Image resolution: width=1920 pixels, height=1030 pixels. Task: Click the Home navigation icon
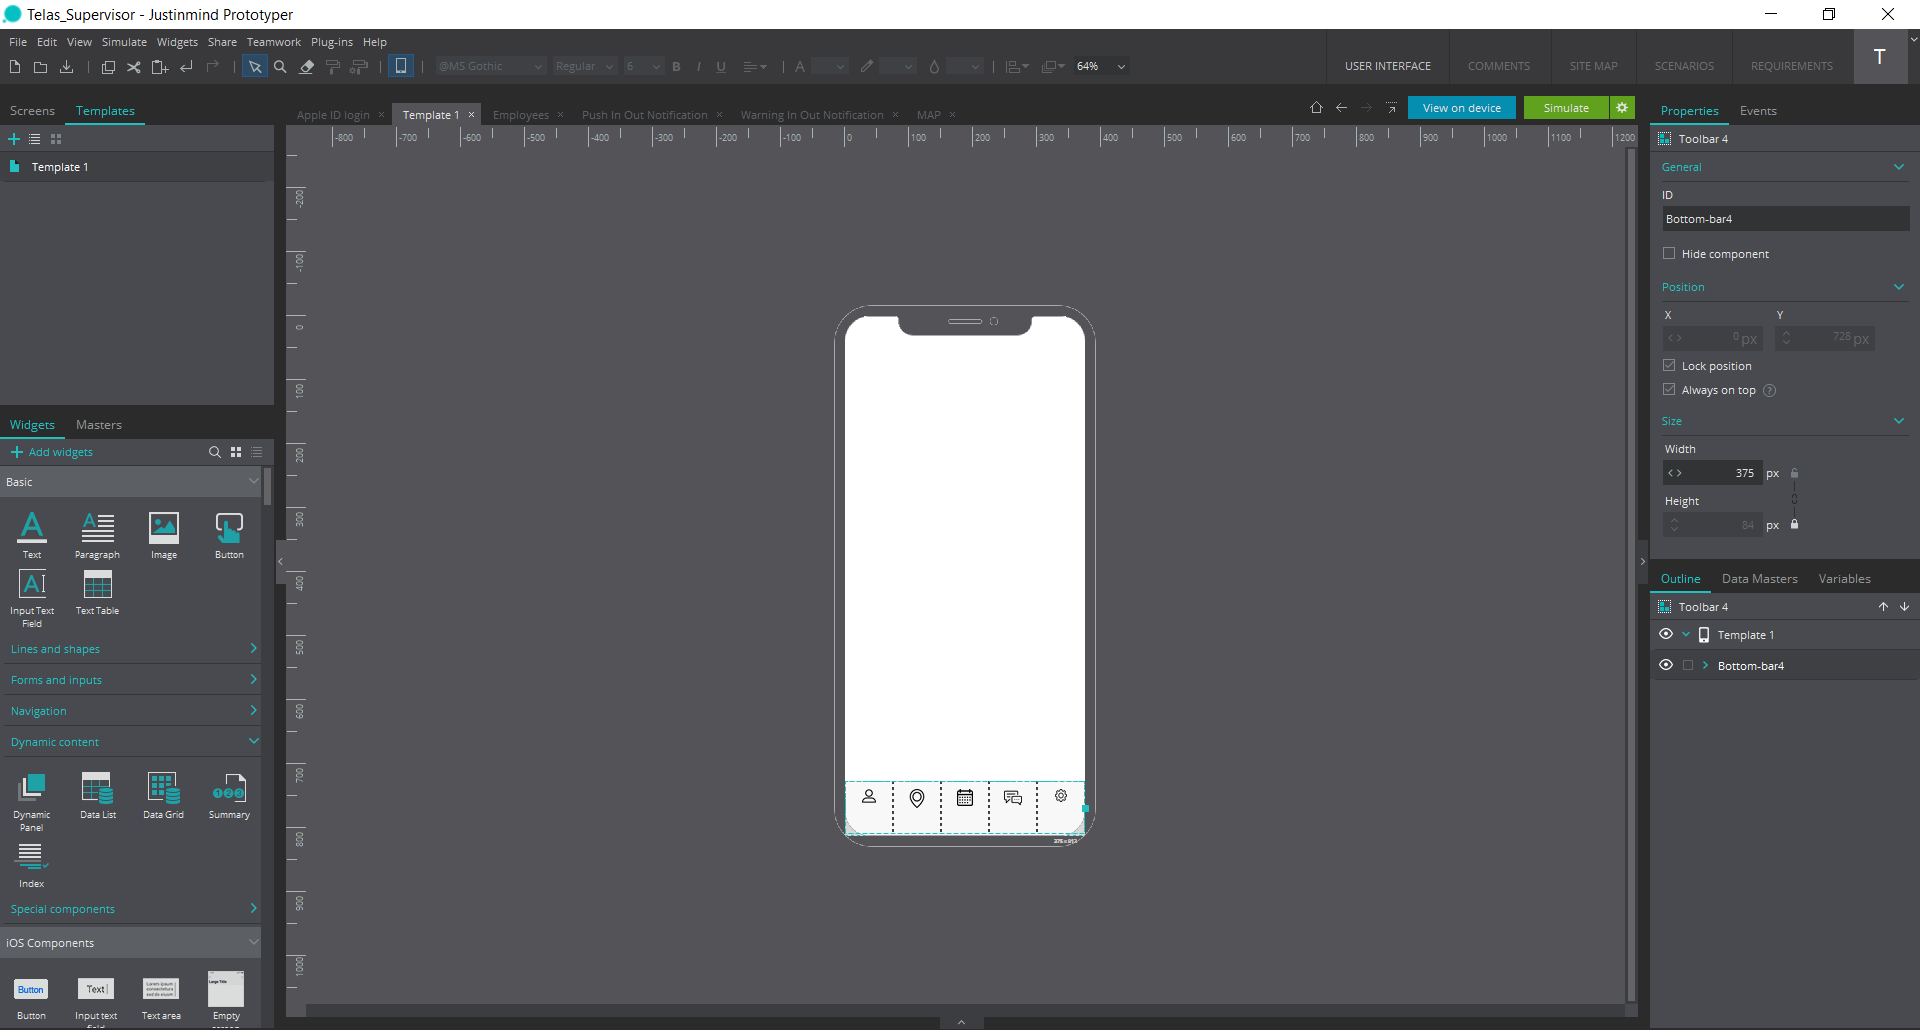click(x=1316, y=108)
